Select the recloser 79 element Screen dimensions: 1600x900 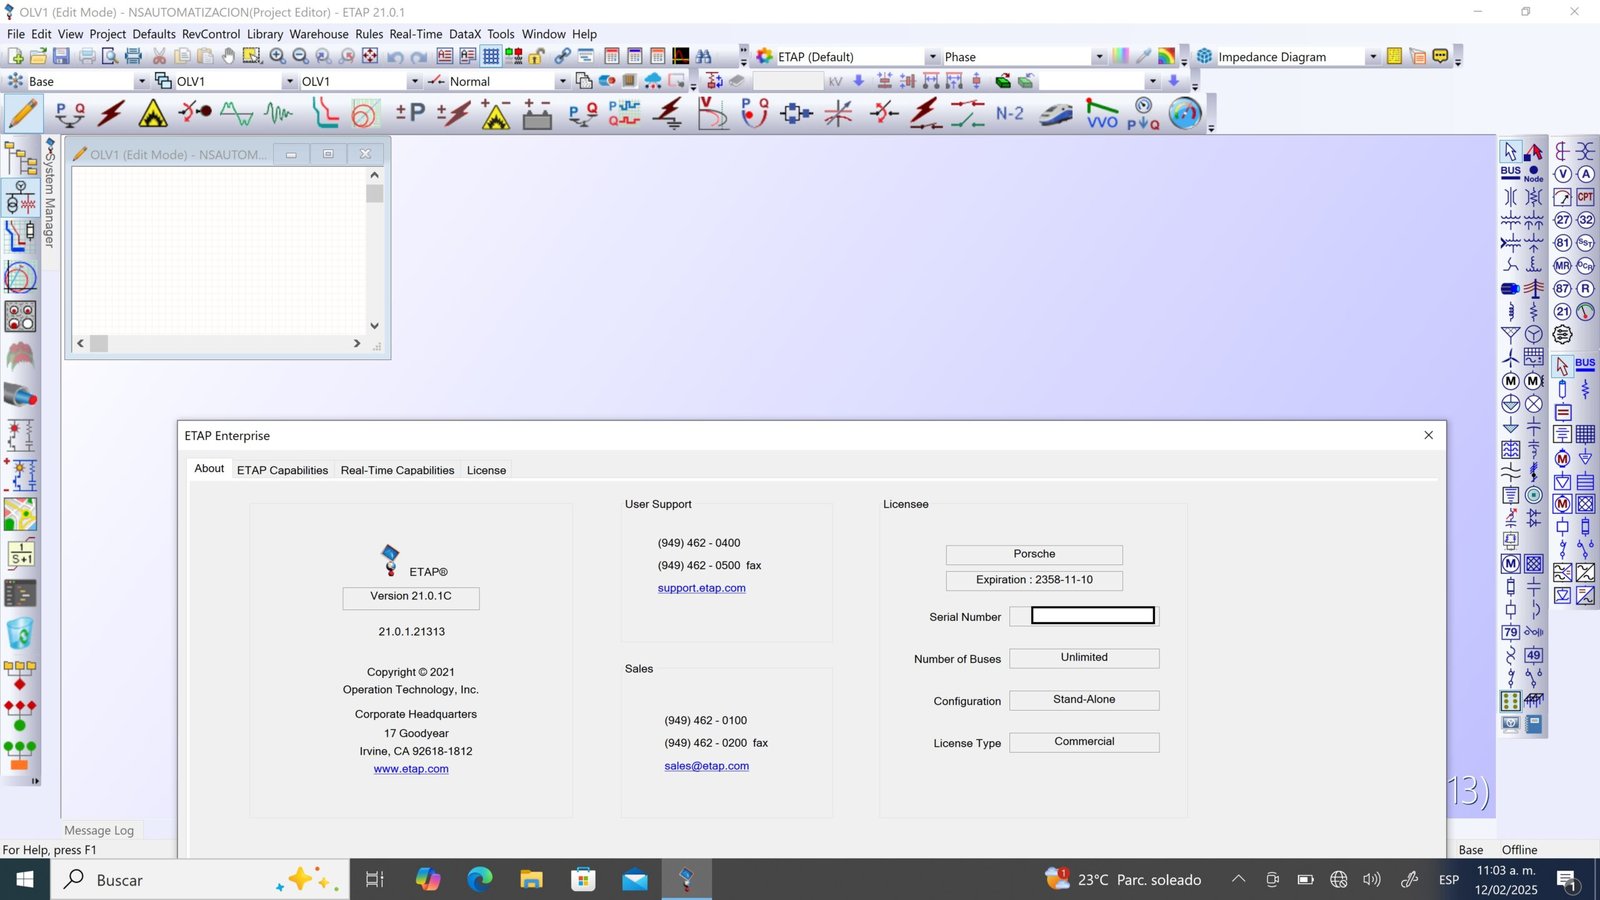click(x=1511, y=632)
